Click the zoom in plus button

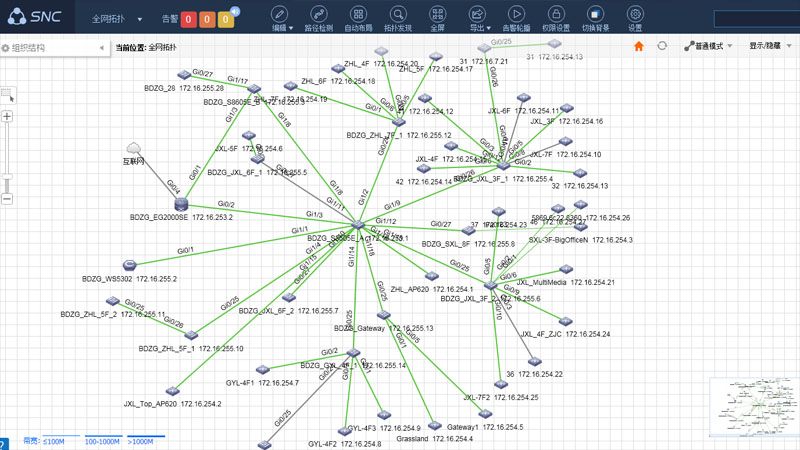(7, 117)
